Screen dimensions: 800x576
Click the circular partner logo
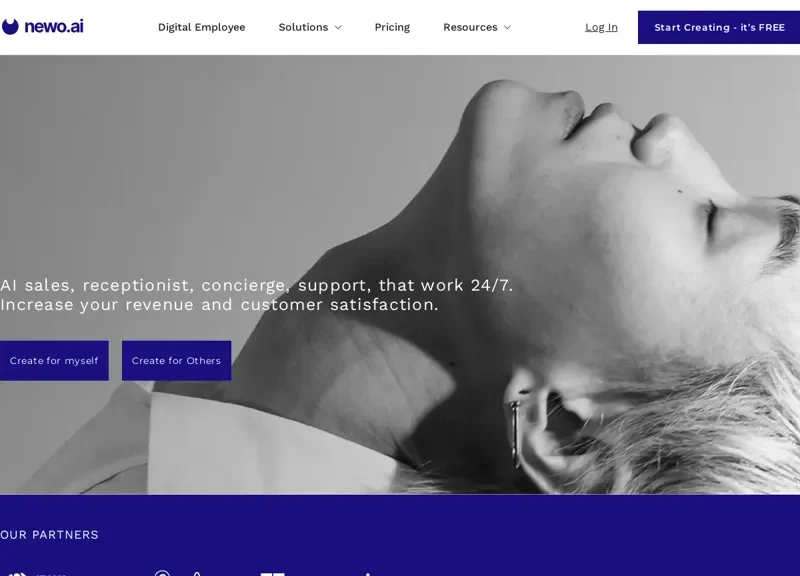tap(162, 573)
